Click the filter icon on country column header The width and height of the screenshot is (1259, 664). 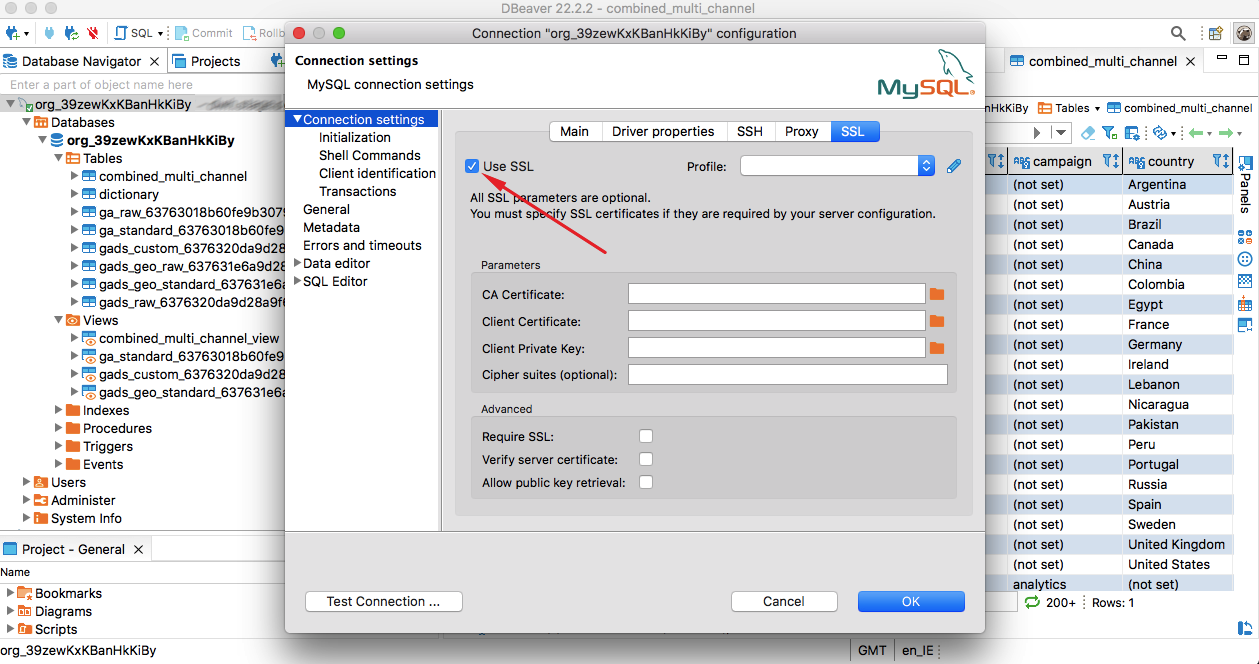point(1220,161)
